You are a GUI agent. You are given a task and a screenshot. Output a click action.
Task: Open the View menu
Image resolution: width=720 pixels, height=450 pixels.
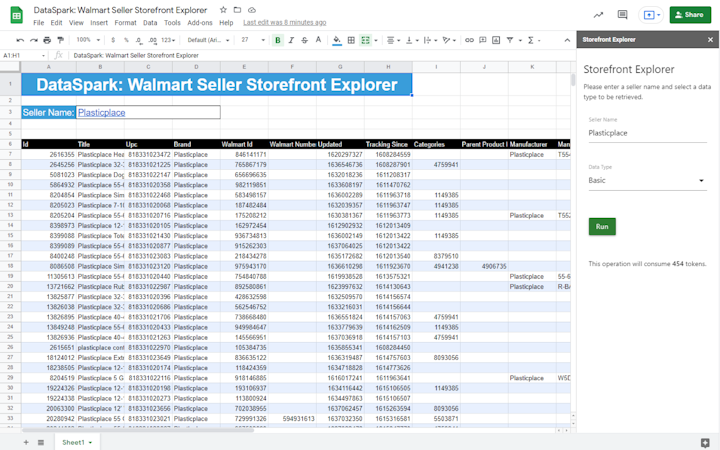(x=76, y=22)
